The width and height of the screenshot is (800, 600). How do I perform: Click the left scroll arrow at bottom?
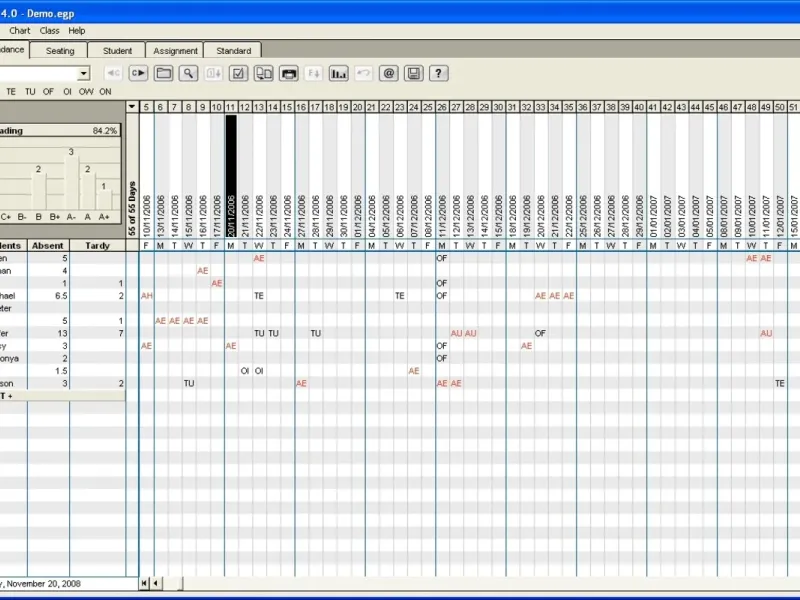(156, 583)
